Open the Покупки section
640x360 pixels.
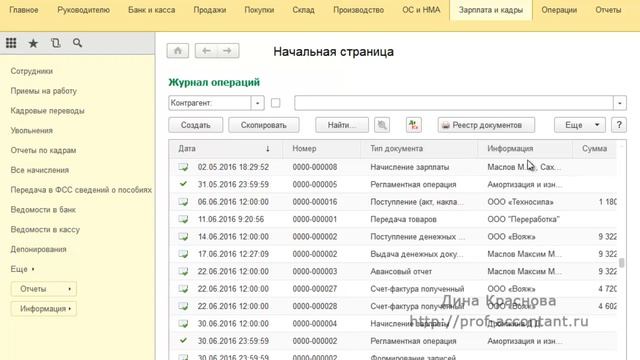(259, 10)
